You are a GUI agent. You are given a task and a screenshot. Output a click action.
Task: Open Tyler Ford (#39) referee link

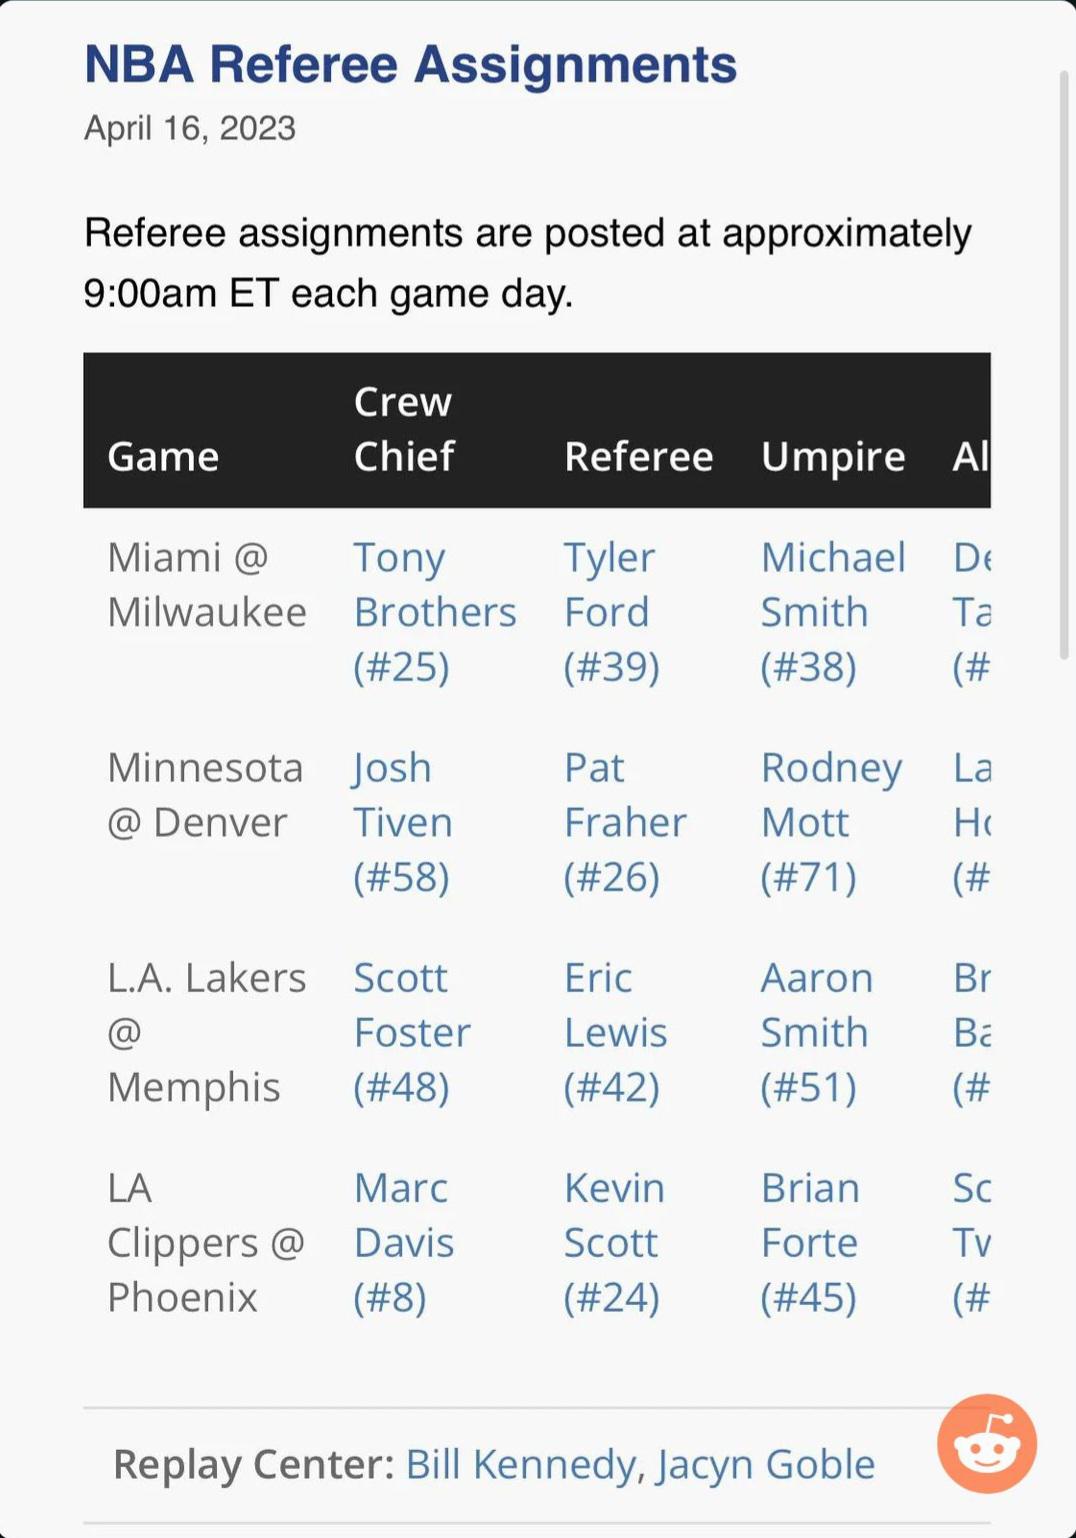(x=610, y=612)
